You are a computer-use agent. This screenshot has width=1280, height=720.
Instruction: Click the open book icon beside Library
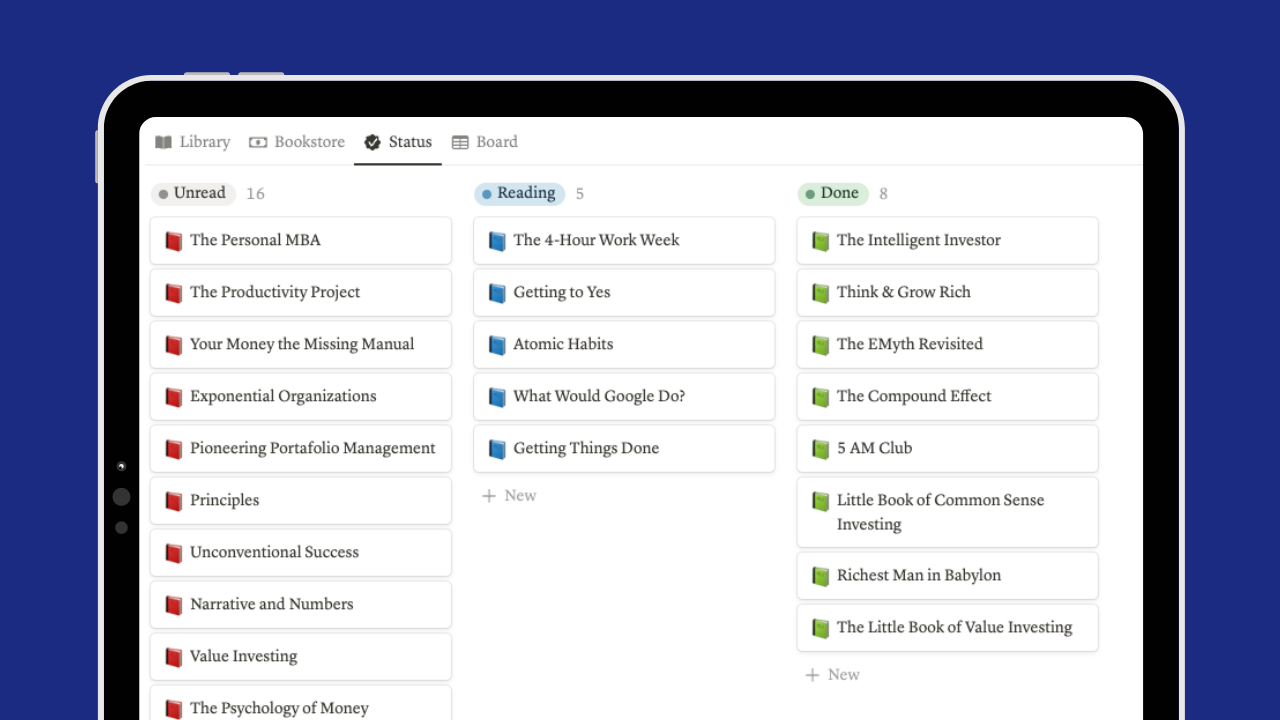pos(164,142)
